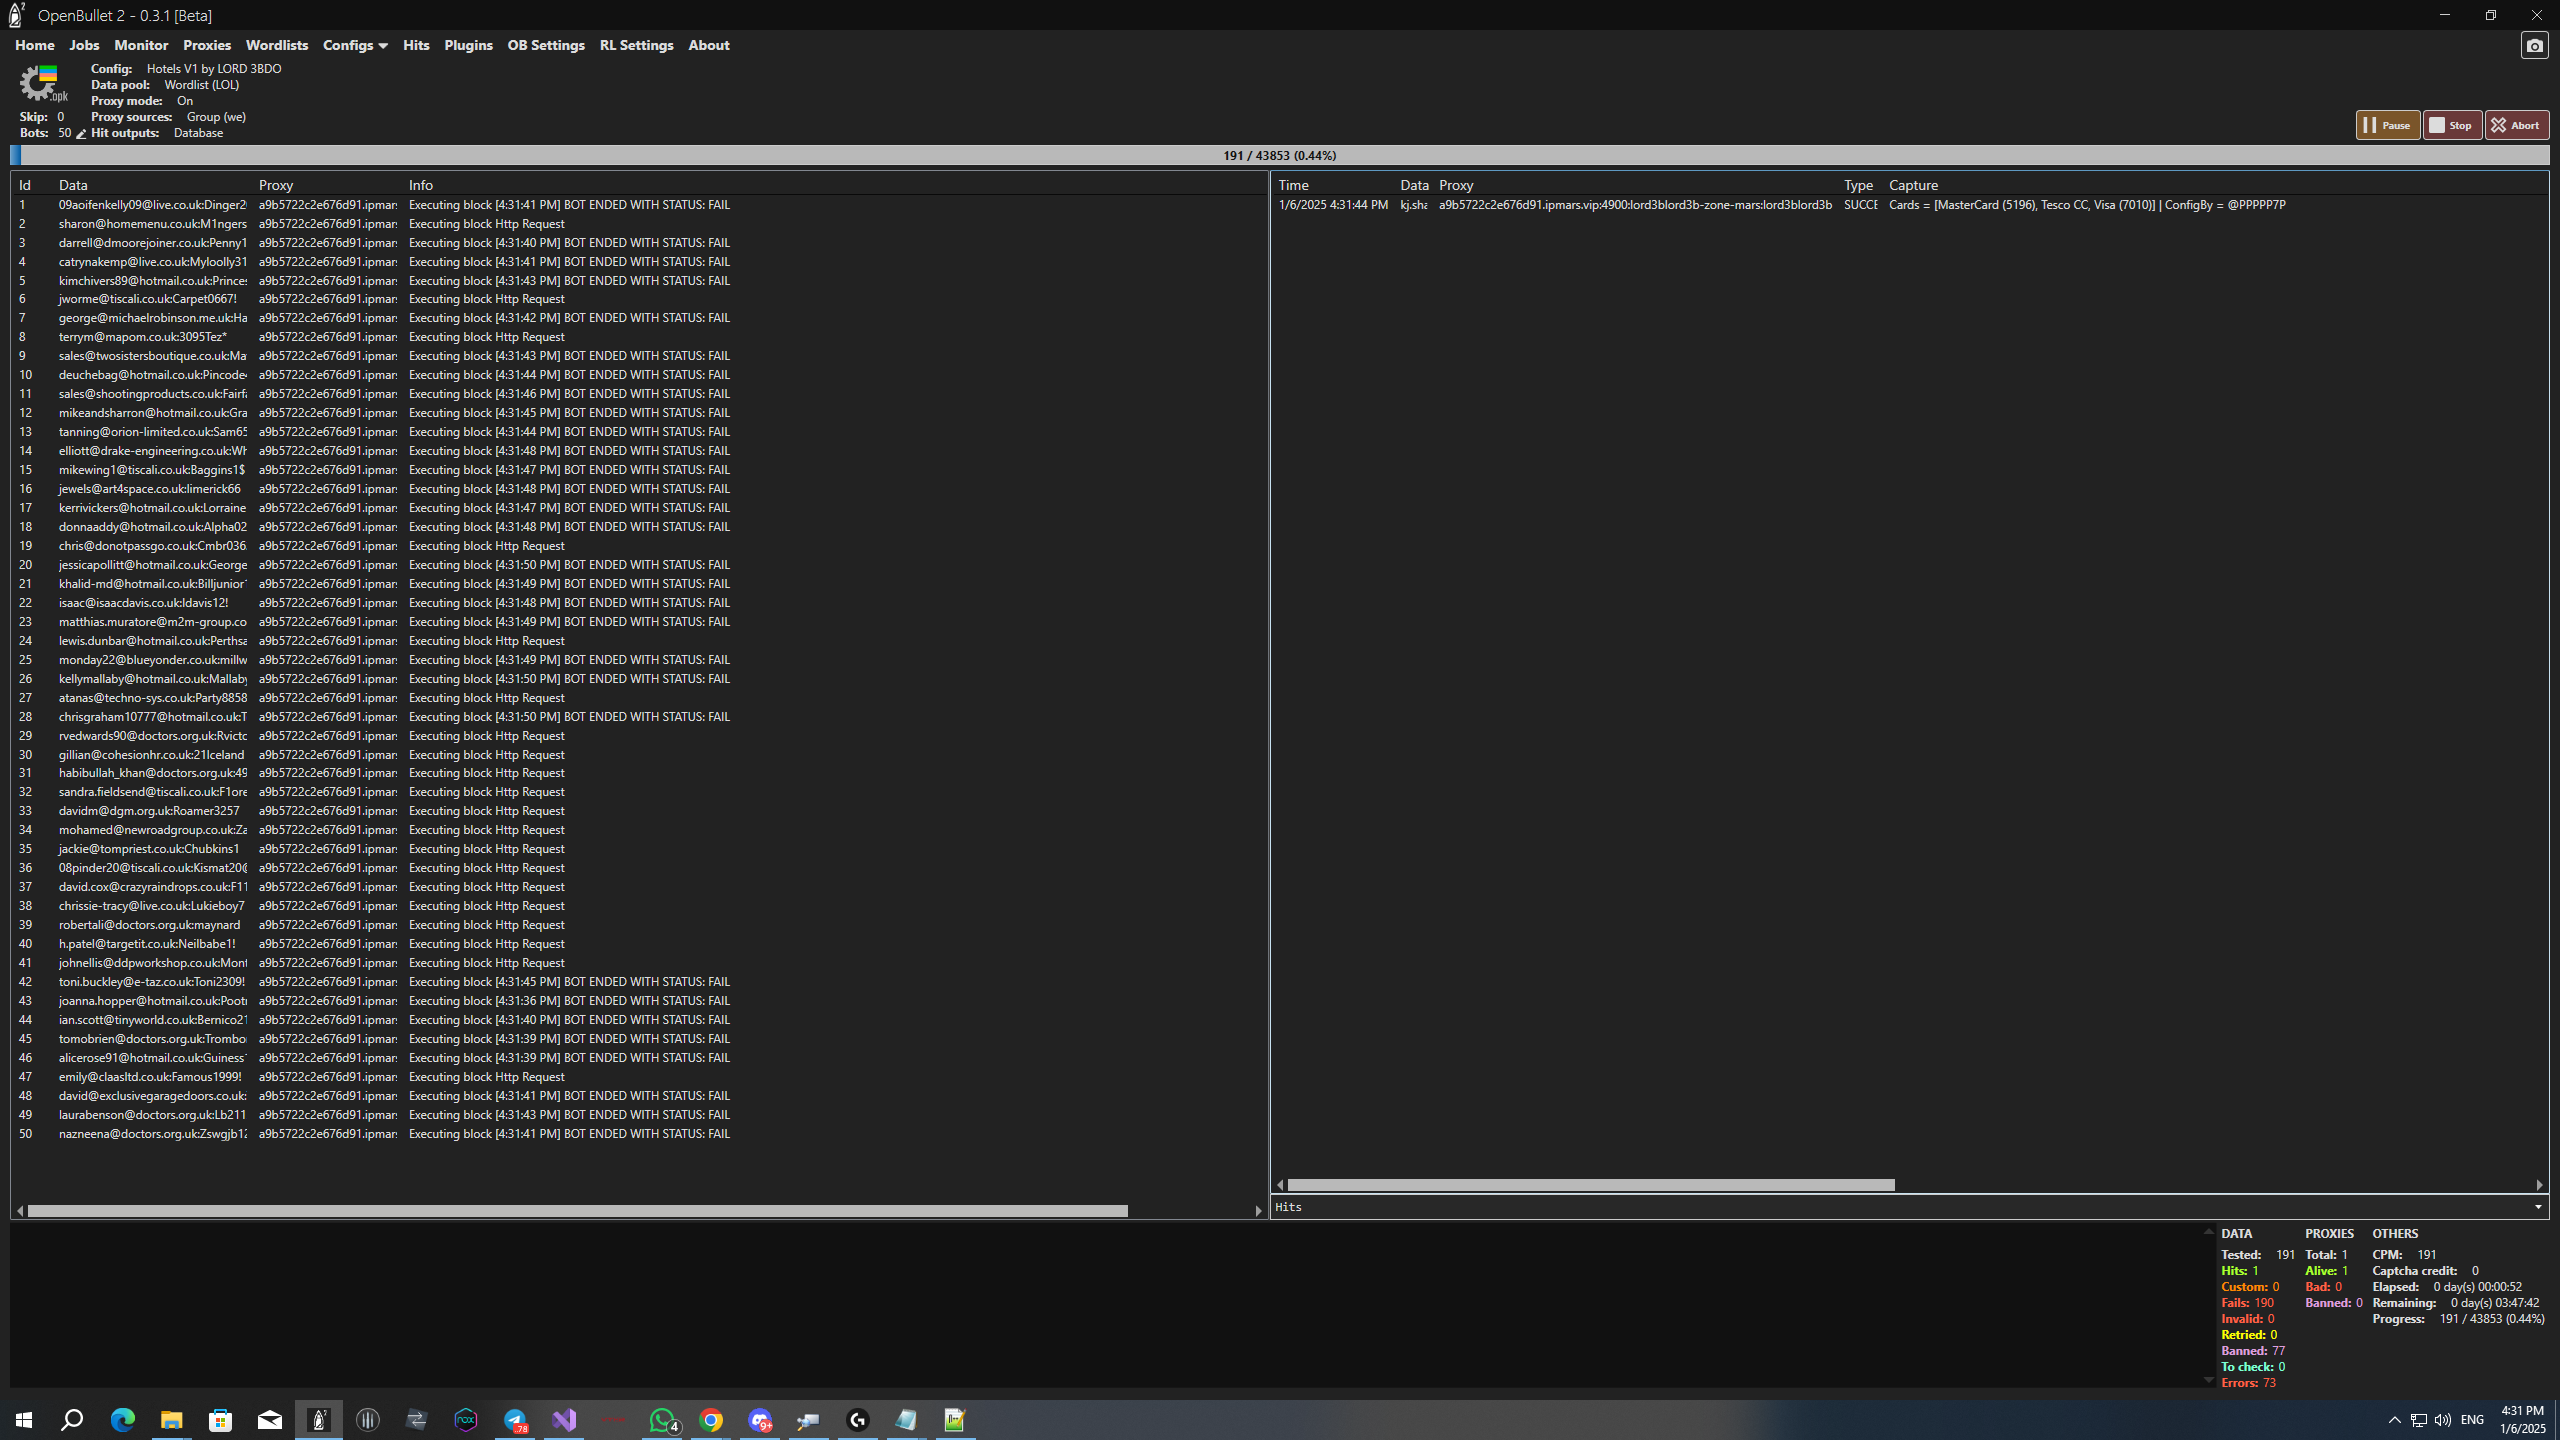Viewport: 2560px width, 1440px height.
Task: Open the Configs dropdown menu
Action: tap(354, 45)
